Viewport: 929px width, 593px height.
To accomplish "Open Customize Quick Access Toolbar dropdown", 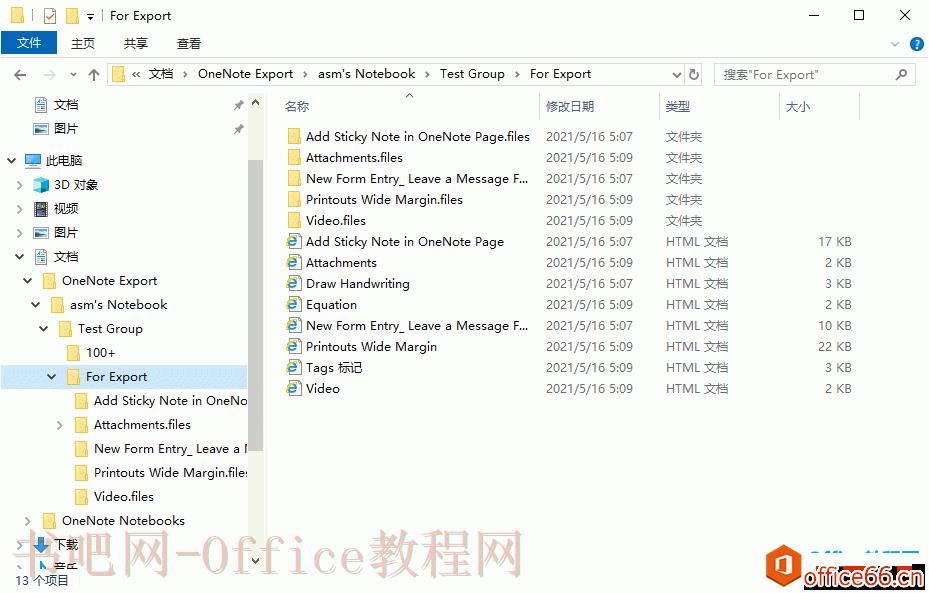I will 90,17.
